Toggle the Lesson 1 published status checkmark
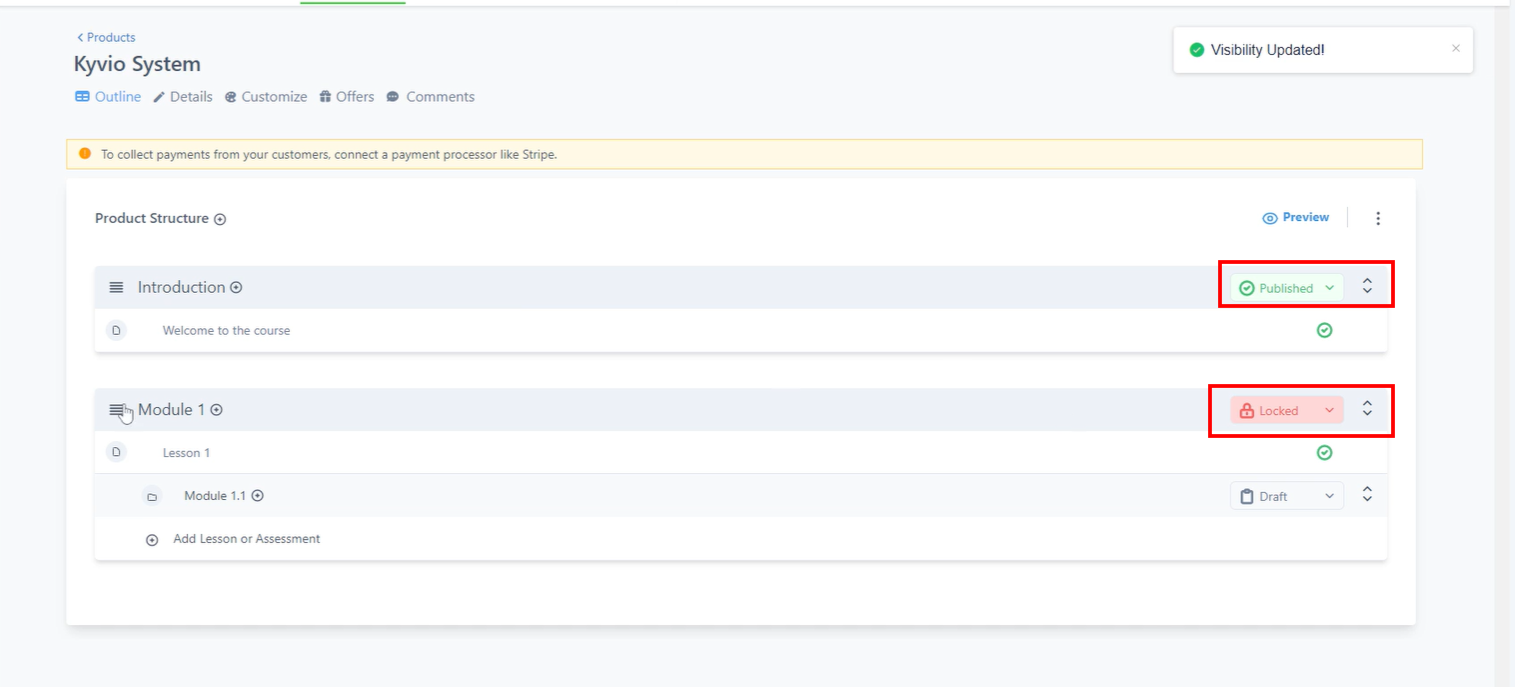The image size is (1515, 687). pyautogui.click(x=1324, y=453)
